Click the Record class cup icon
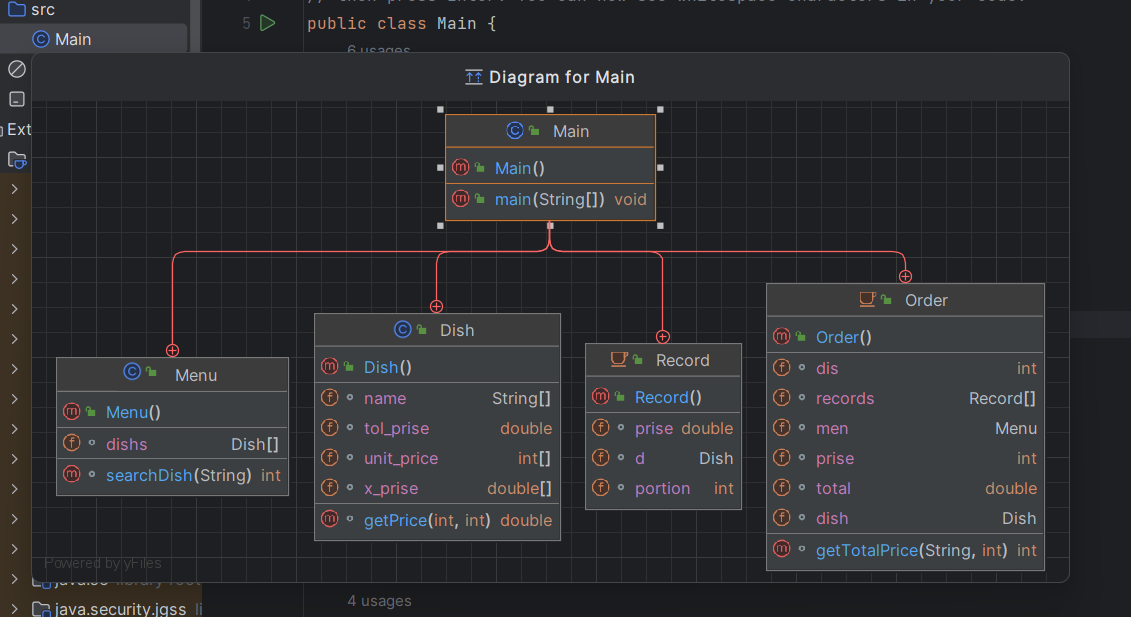1131x617 pixels. [620, 360]
